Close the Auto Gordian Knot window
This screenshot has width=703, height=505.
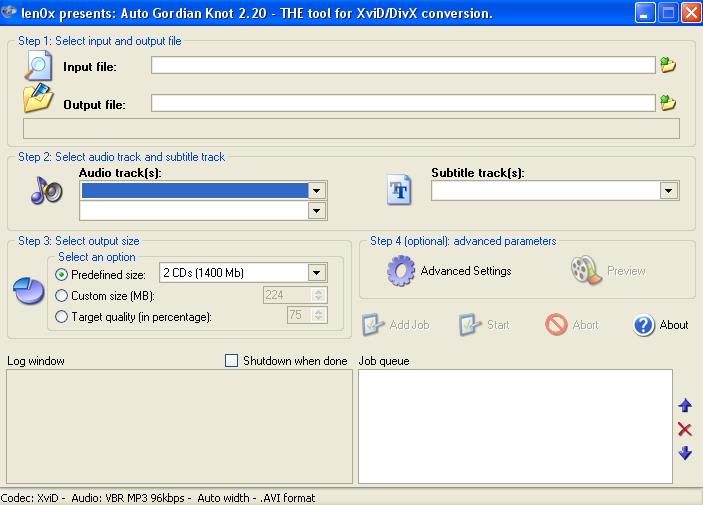tap(691, 13)
